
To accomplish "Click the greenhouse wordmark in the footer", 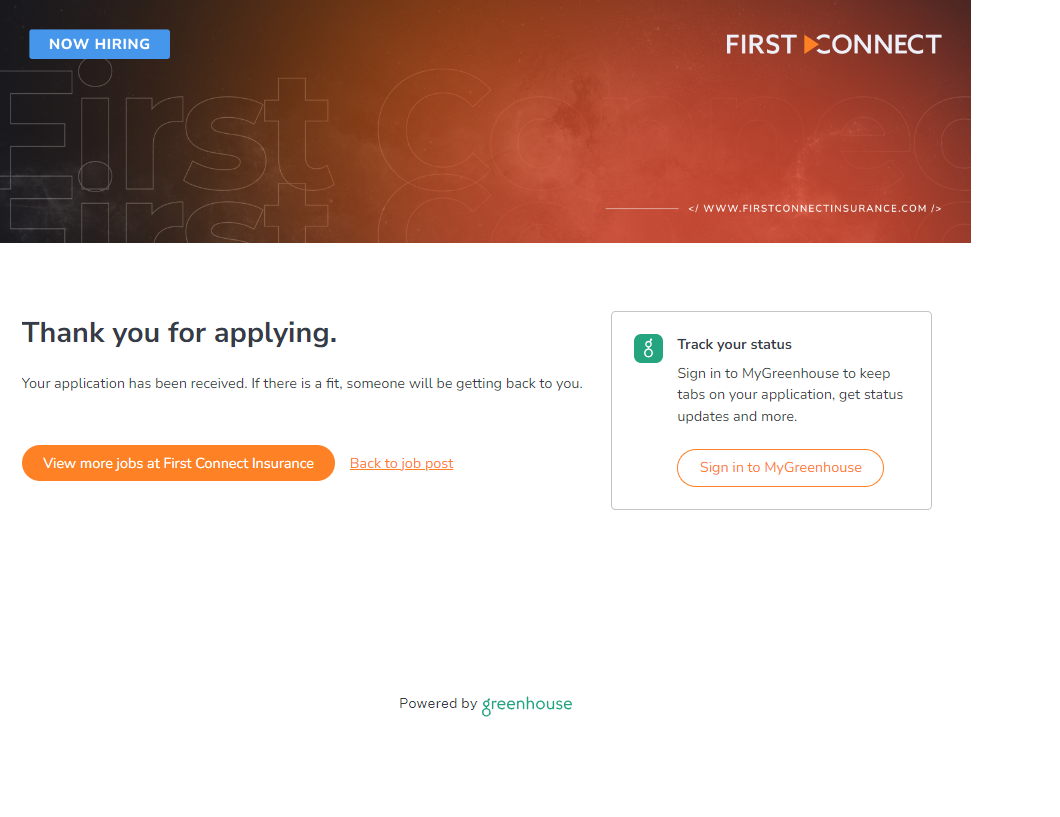I will [x=527, y=704].
